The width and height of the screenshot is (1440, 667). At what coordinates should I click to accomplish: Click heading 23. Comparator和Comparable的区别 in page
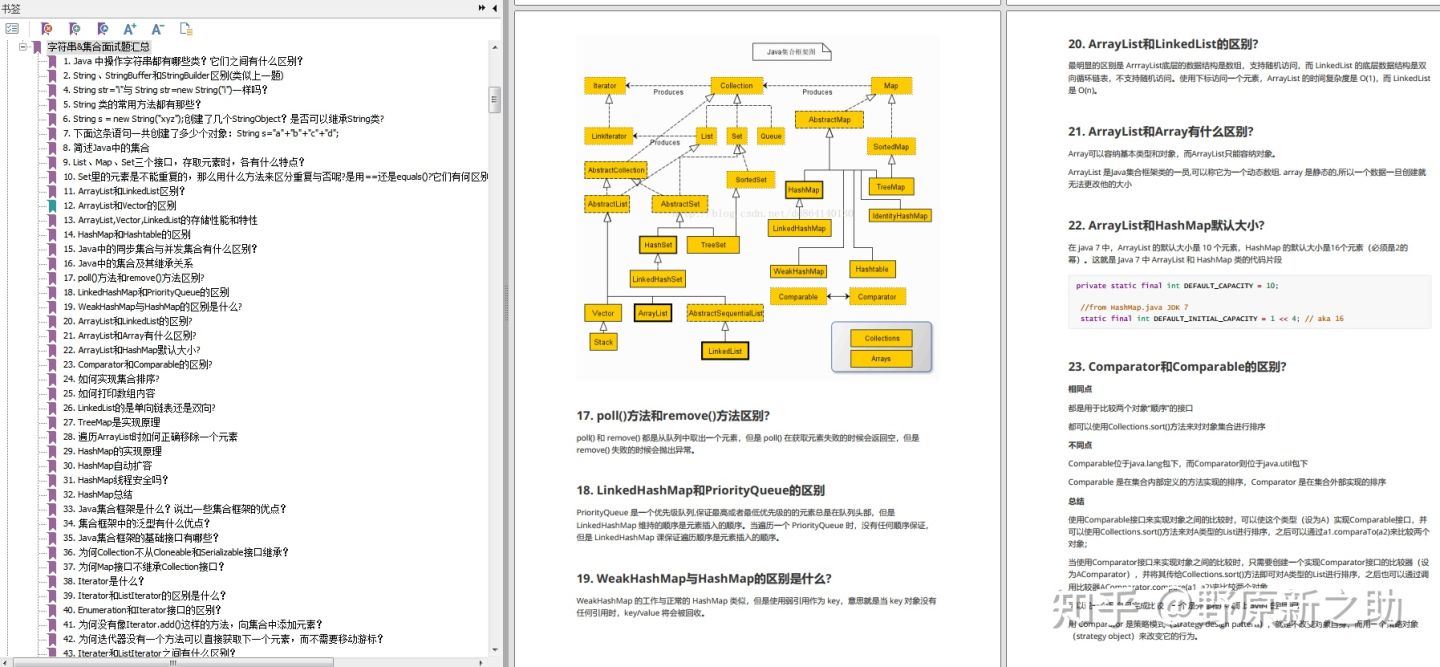[1177, 367]
